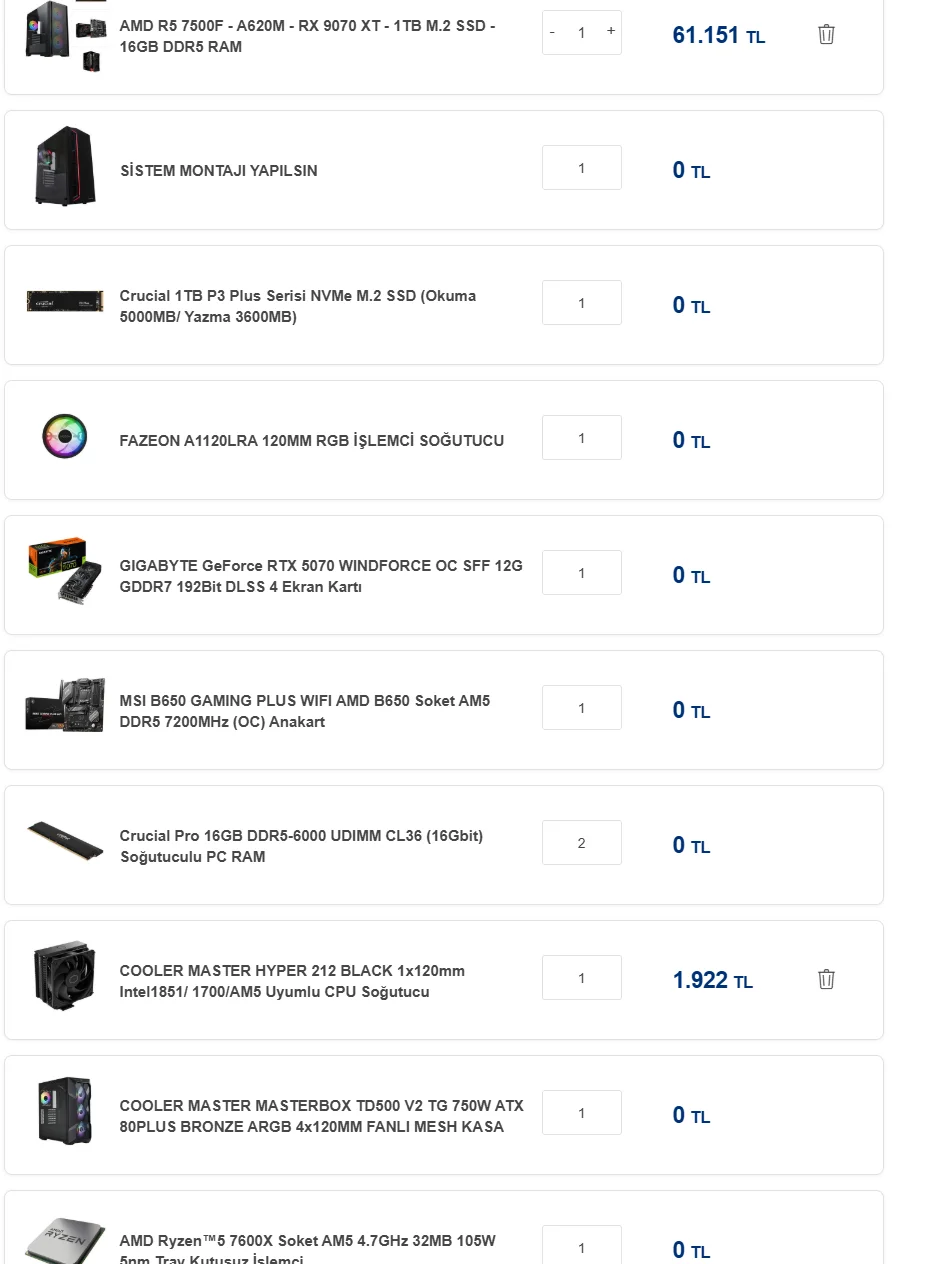Open COOLER MASTER MASTERBOX TD500 V2 link
The width and height of the screenshot is (928, 1264).
321,1116
